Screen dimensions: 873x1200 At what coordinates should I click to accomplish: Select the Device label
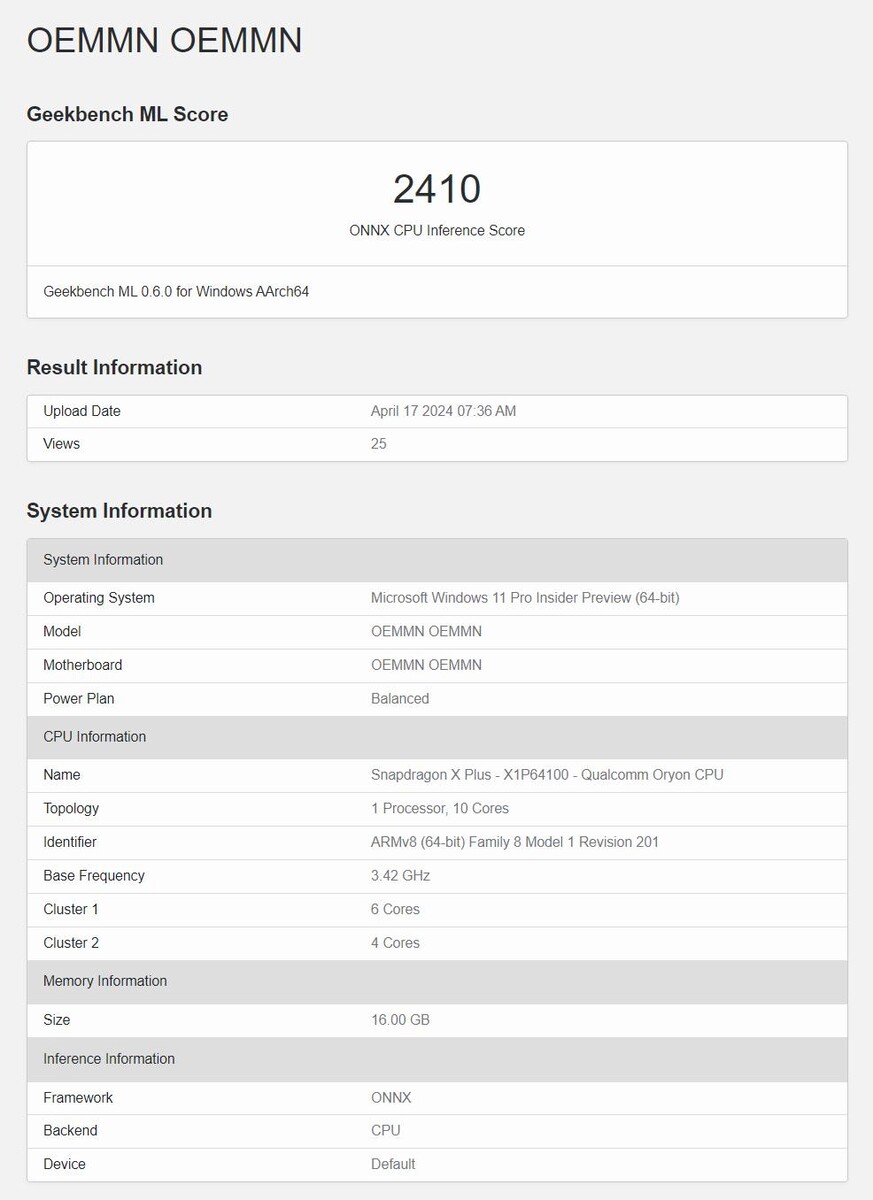[x=64, y=1164]
